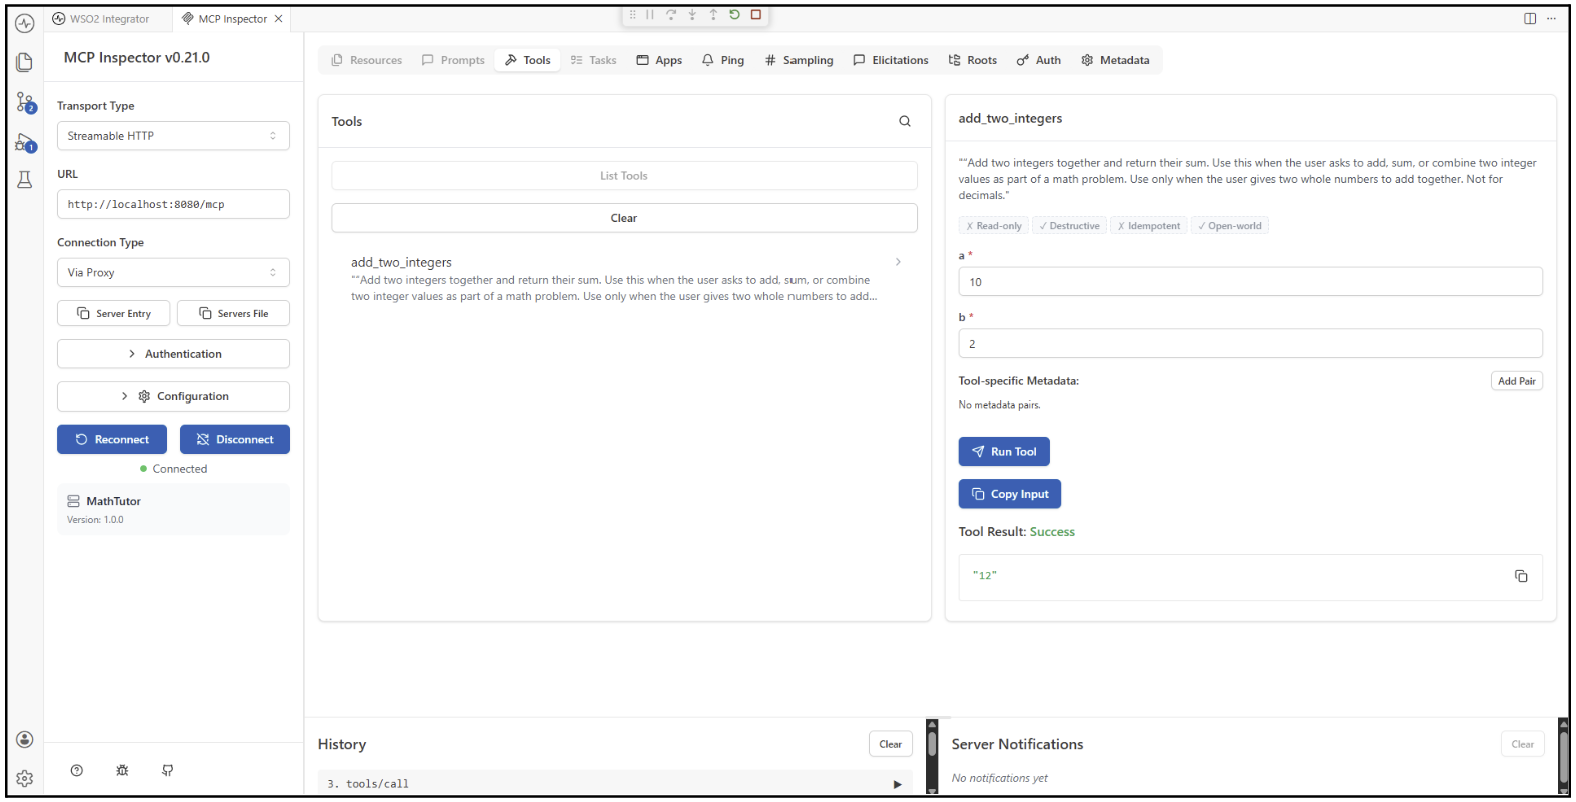Click the split editor layout icon
This screenshot has height=802, width=1576.
click(x=1530, y=19)
